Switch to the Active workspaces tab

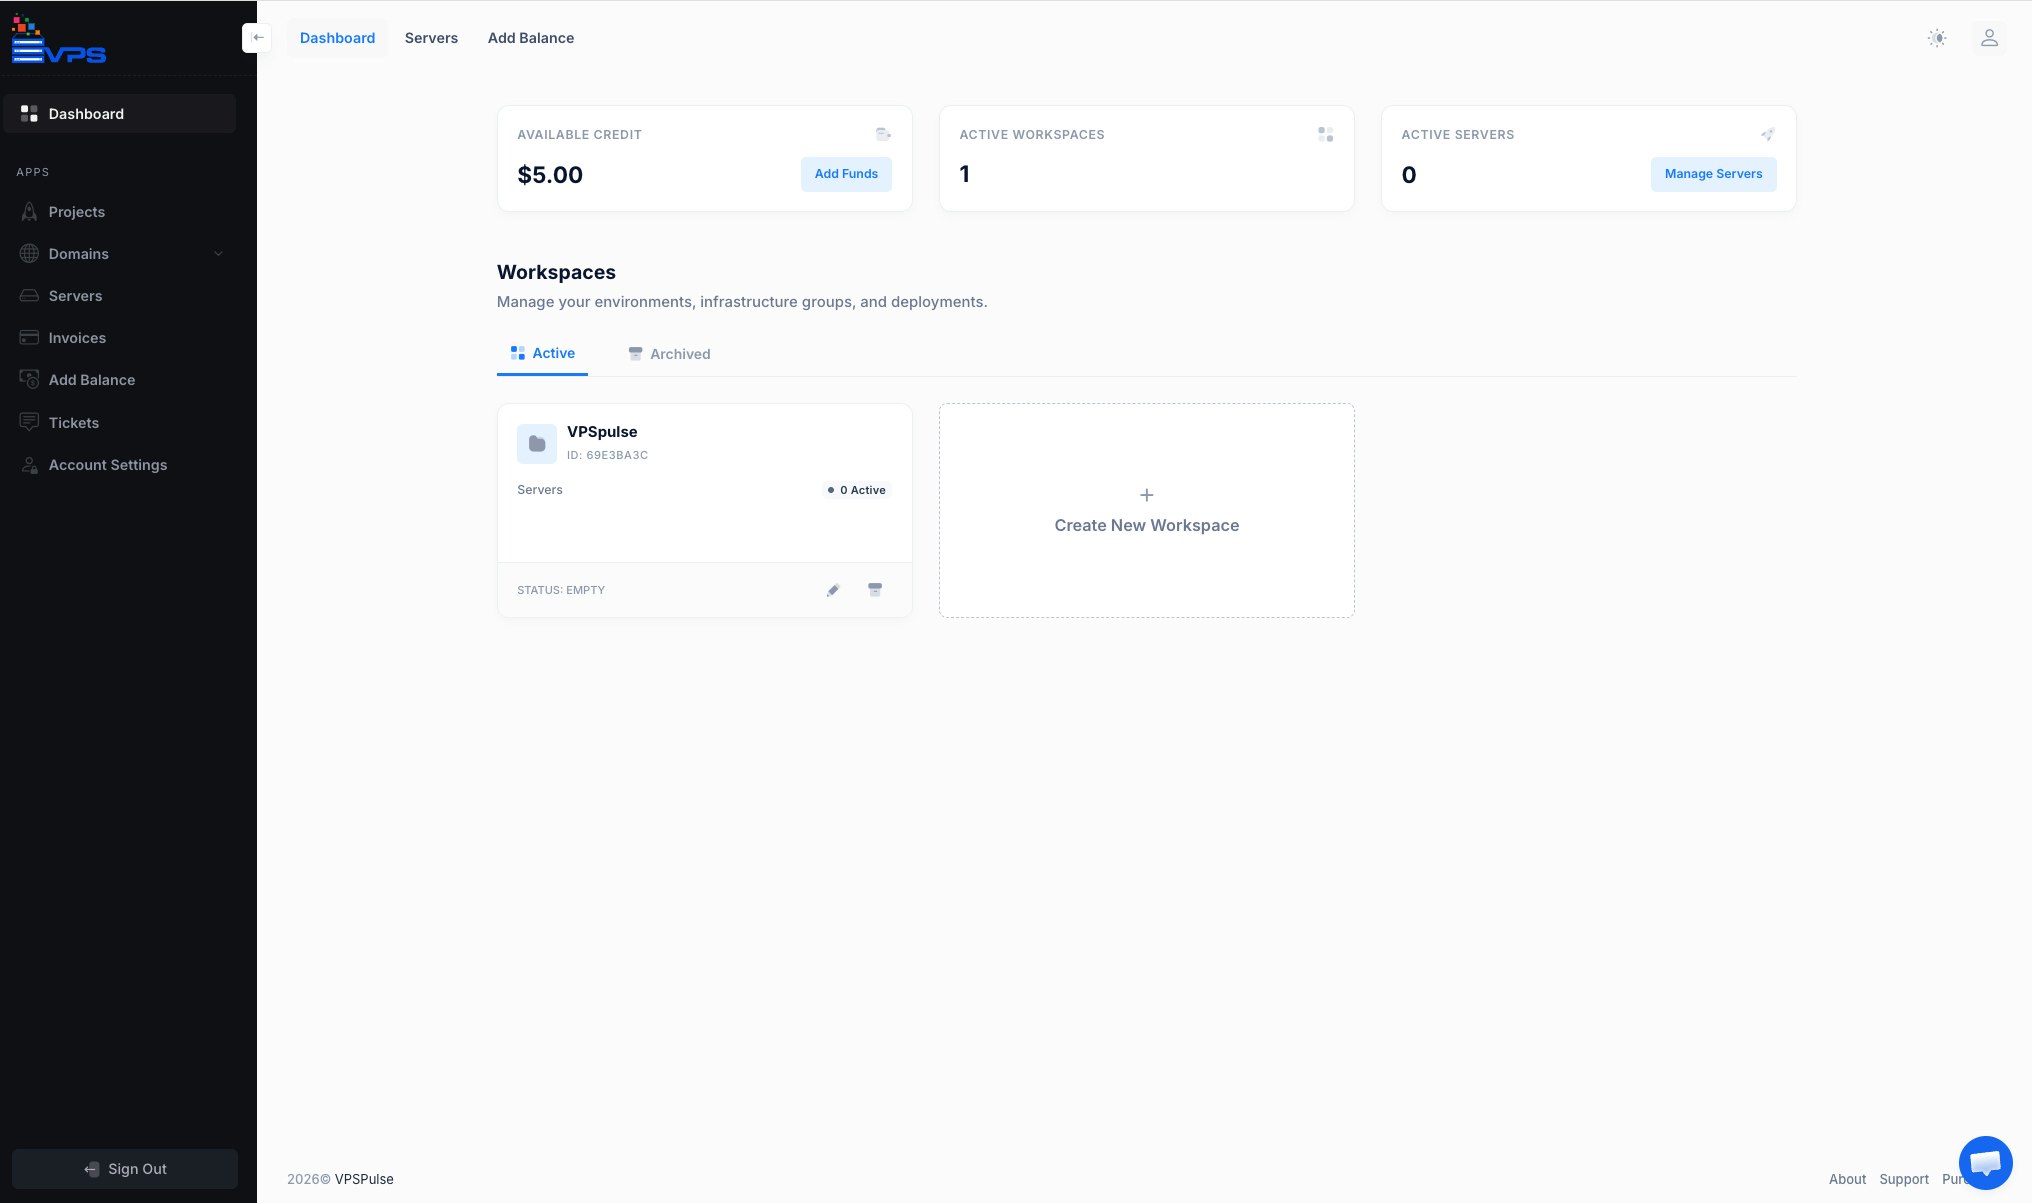coord(542,353)
